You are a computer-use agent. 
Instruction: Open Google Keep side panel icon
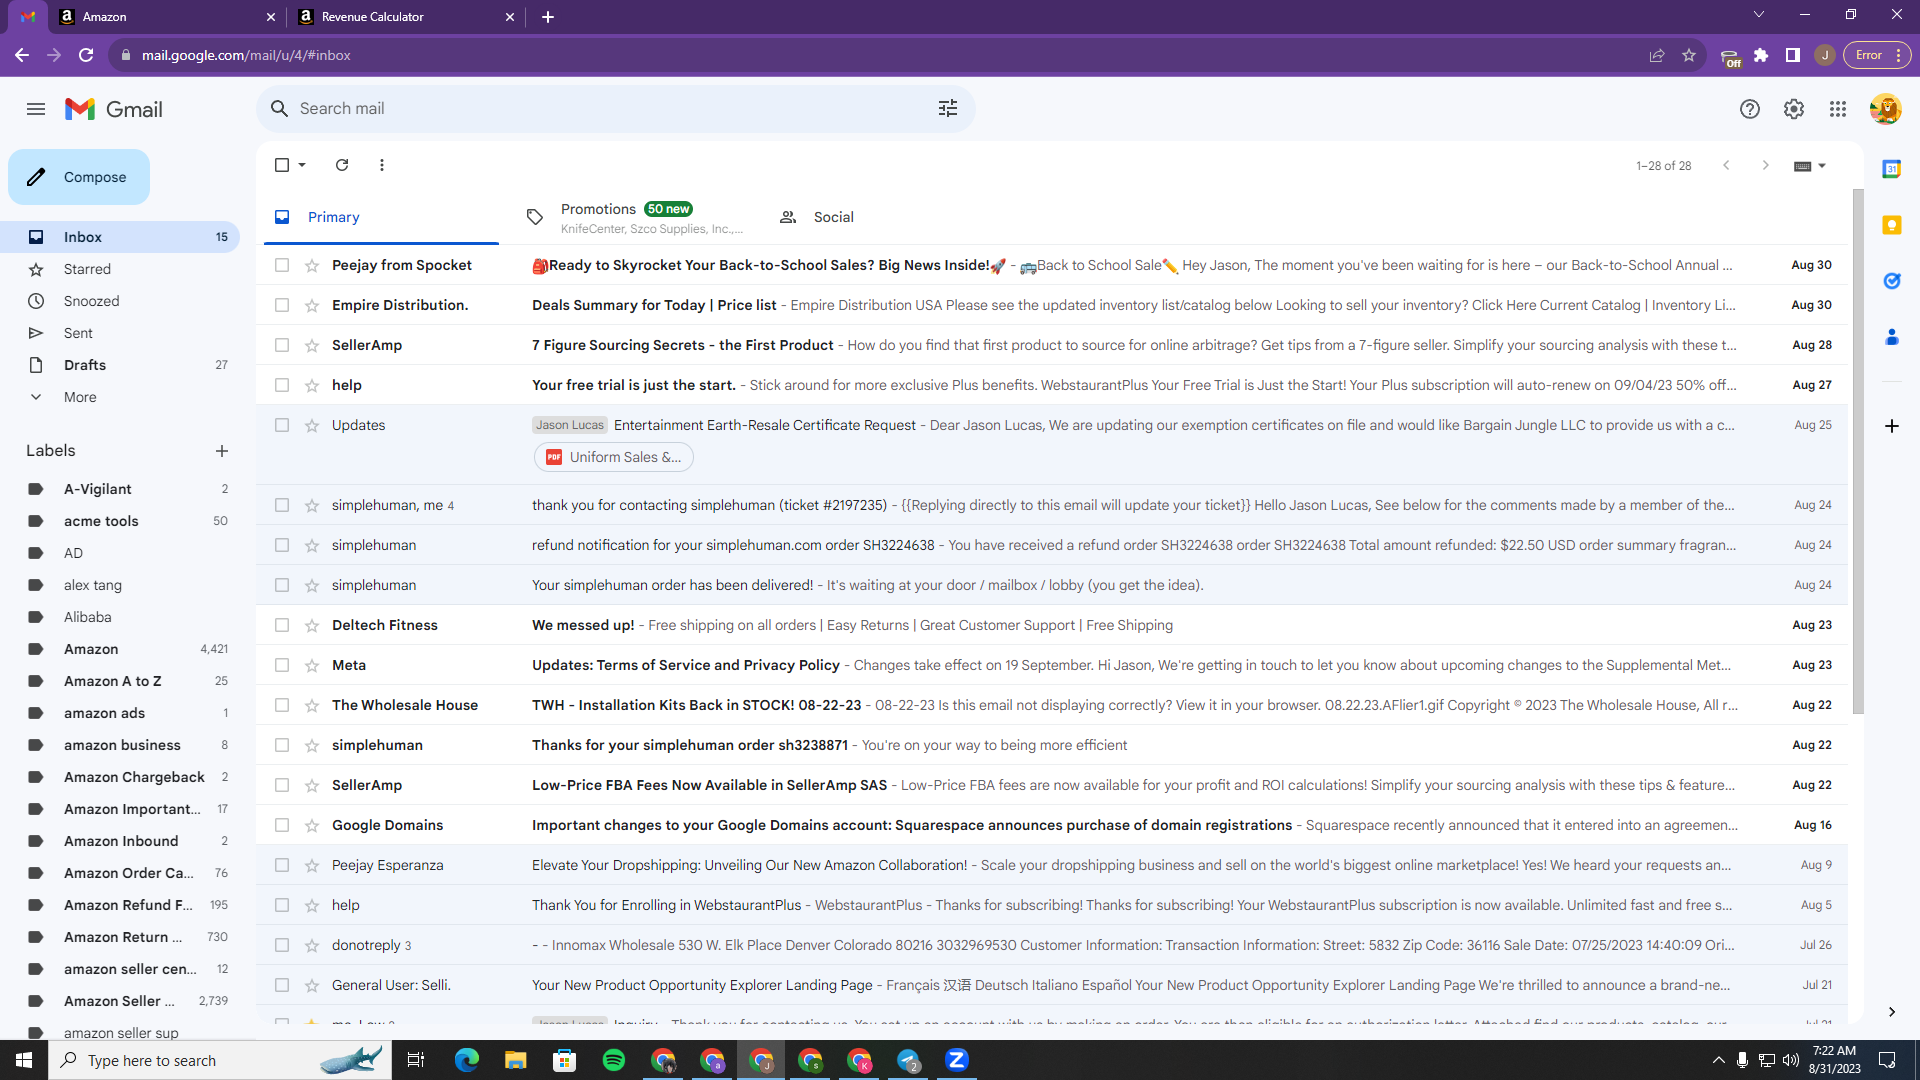1892,225
